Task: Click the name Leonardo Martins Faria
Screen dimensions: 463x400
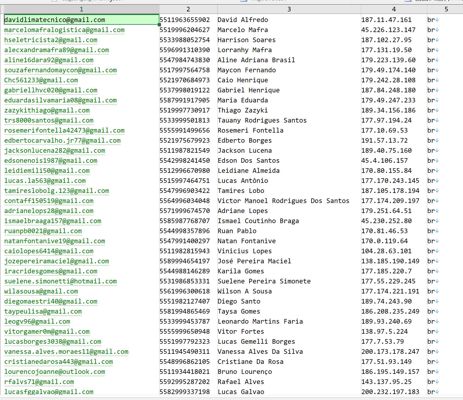Action: pos(260,321)
